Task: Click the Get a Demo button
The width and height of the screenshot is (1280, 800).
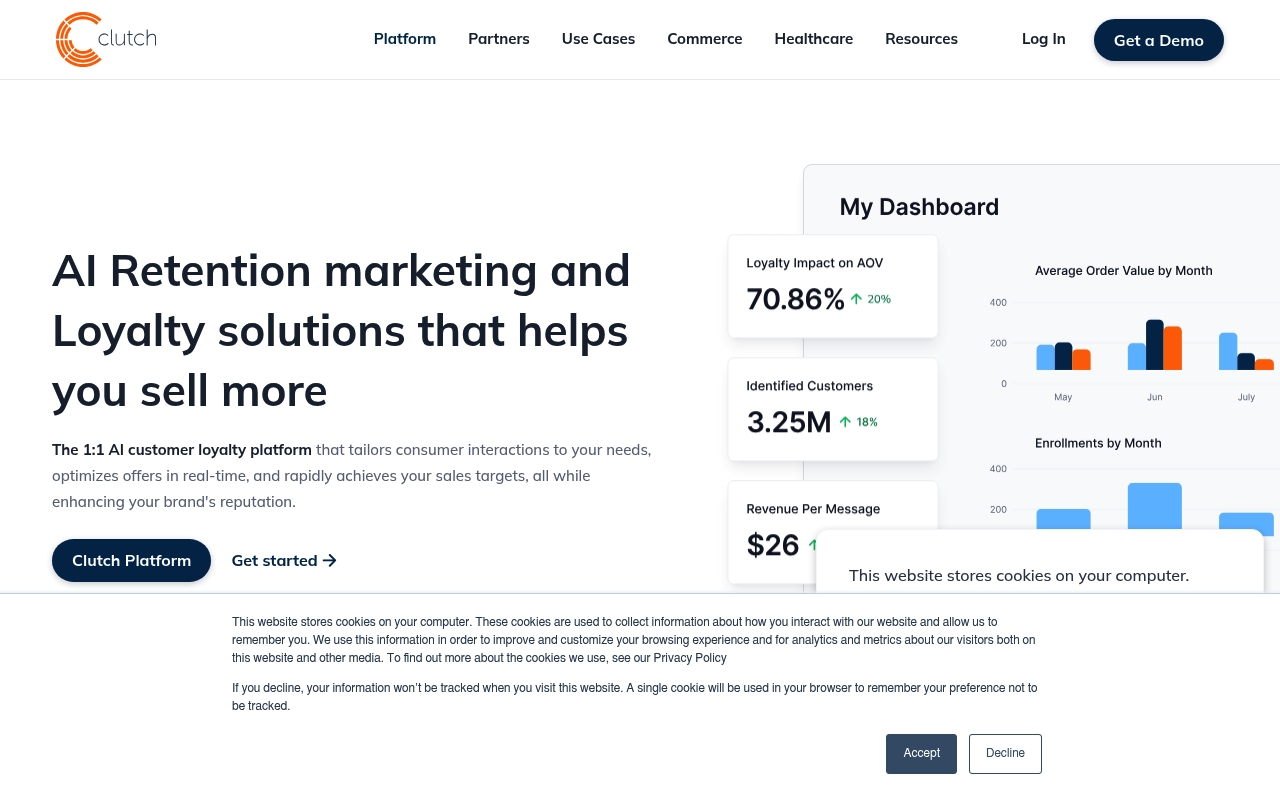Action: pyautogui.click(x=1159, y=40)
